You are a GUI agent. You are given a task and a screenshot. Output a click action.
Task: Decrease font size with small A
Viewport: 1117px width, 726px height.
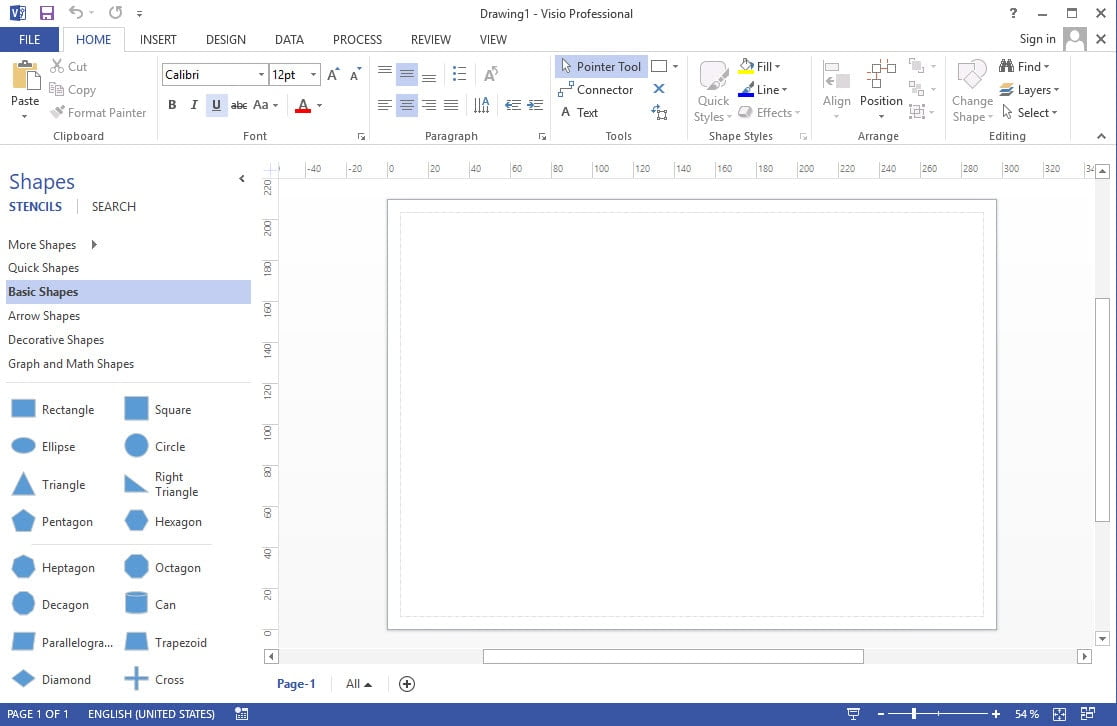point(355,75)
